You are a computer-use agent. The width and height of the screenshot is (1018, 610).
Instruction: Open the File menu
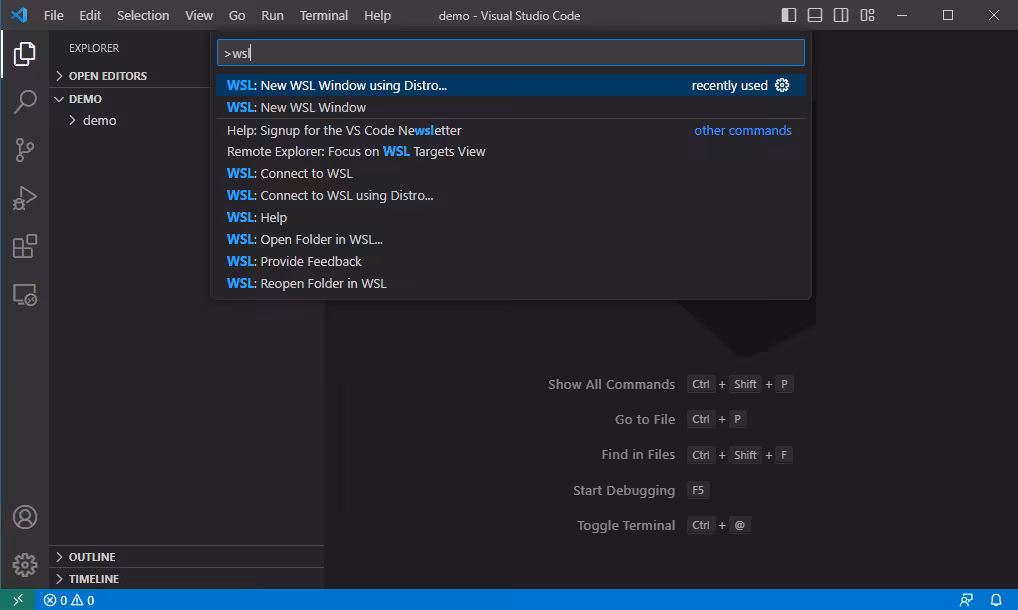pyautogui.click(x=53, y=15)
